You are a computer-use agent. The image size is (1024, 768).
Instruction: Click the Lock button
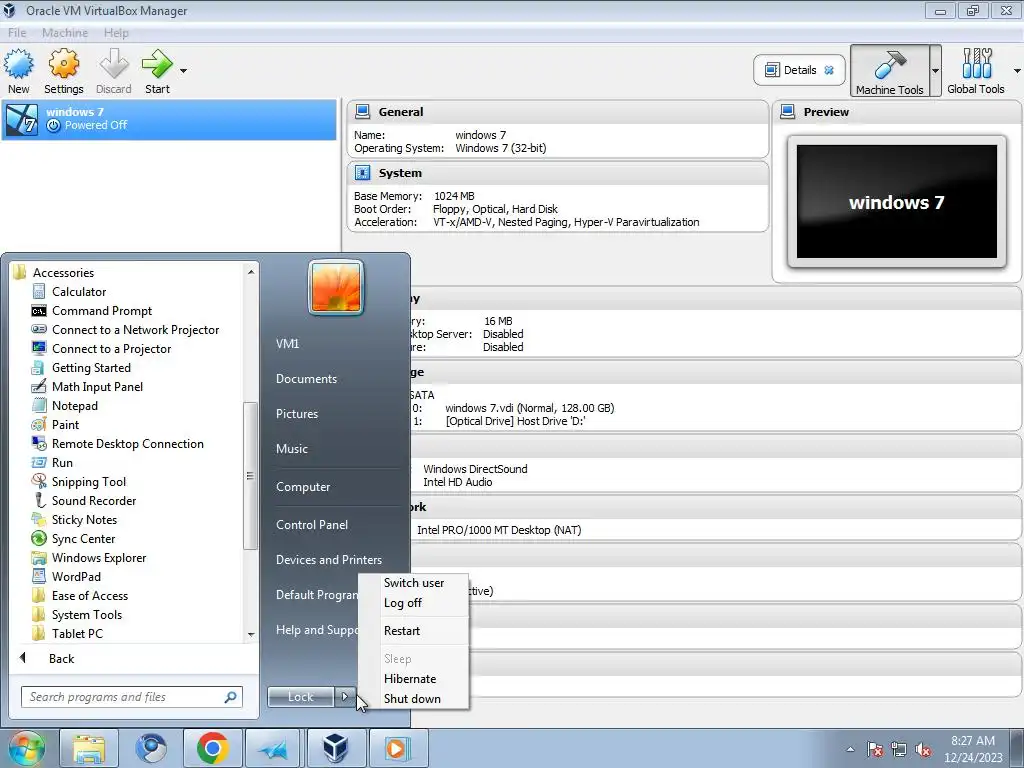300,697
